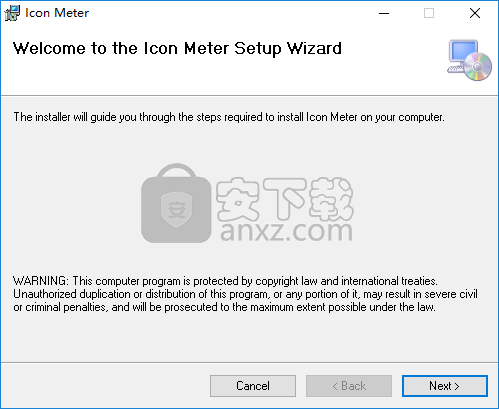Click the disabled maximize button

click(429, 13)
